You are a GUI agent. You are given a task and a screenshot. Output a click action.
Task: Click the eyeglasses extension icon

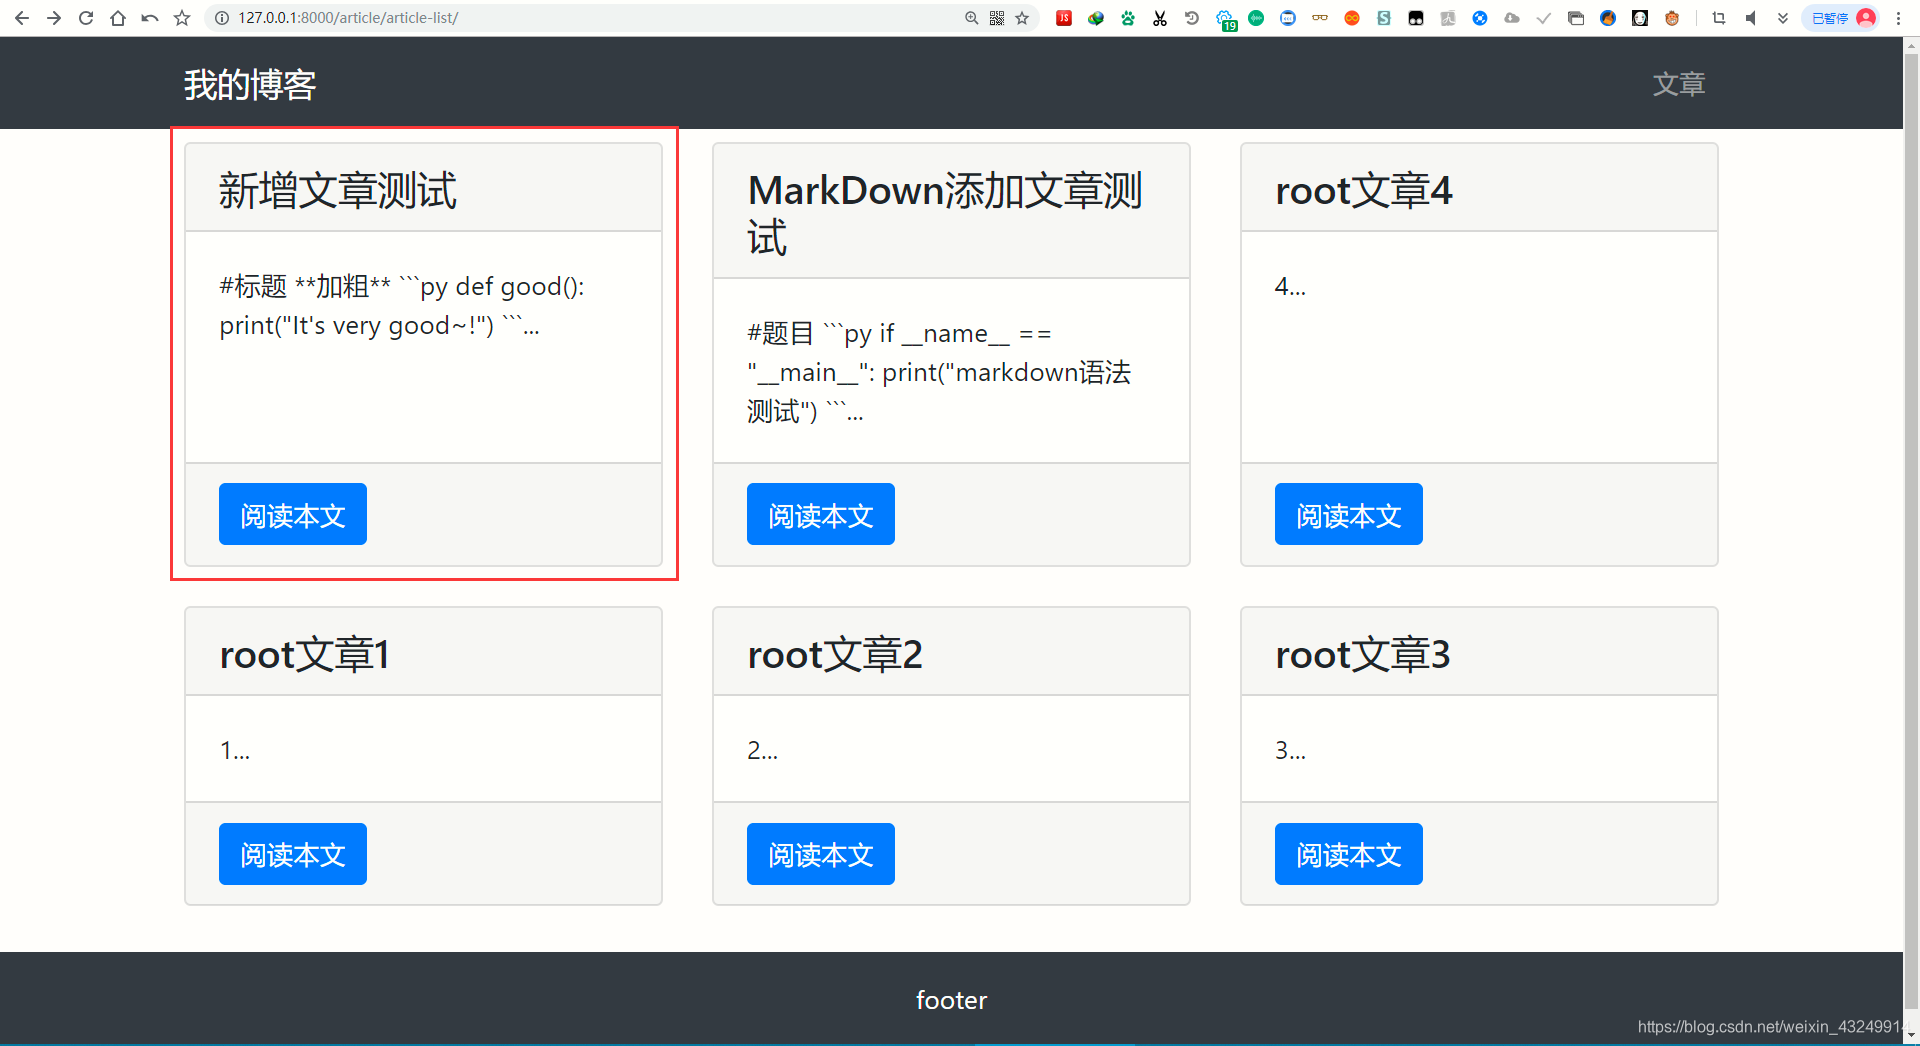click(x=1320, y=18)
